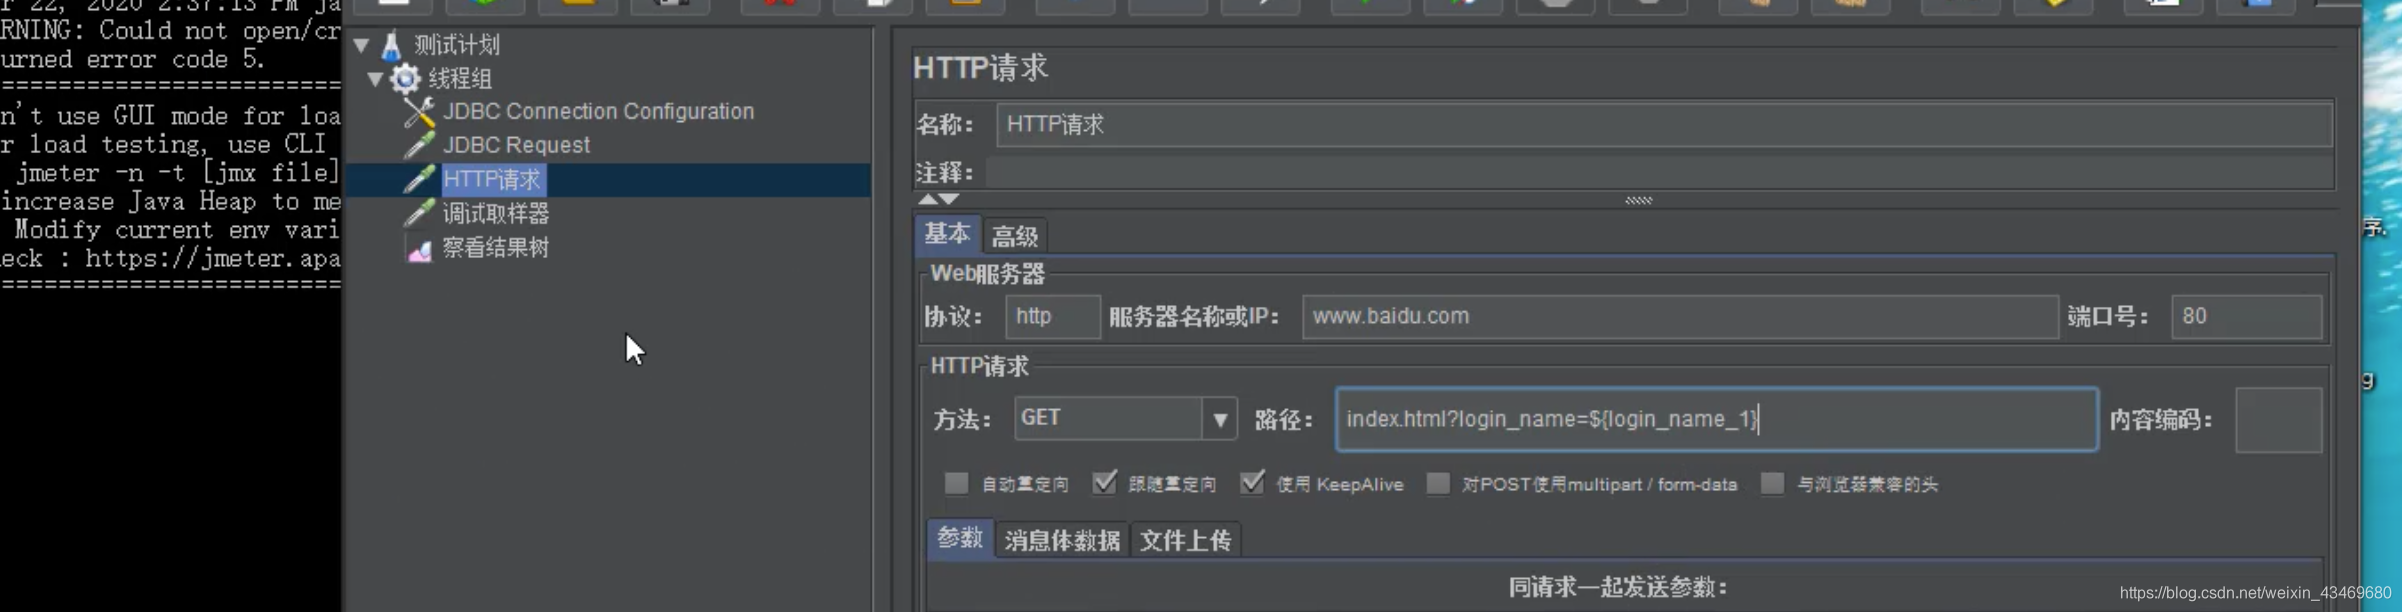Viewport: 2402px width, 612px height.
Task: Click the Web服务器 section label
Action: click(x=988, y=274)
